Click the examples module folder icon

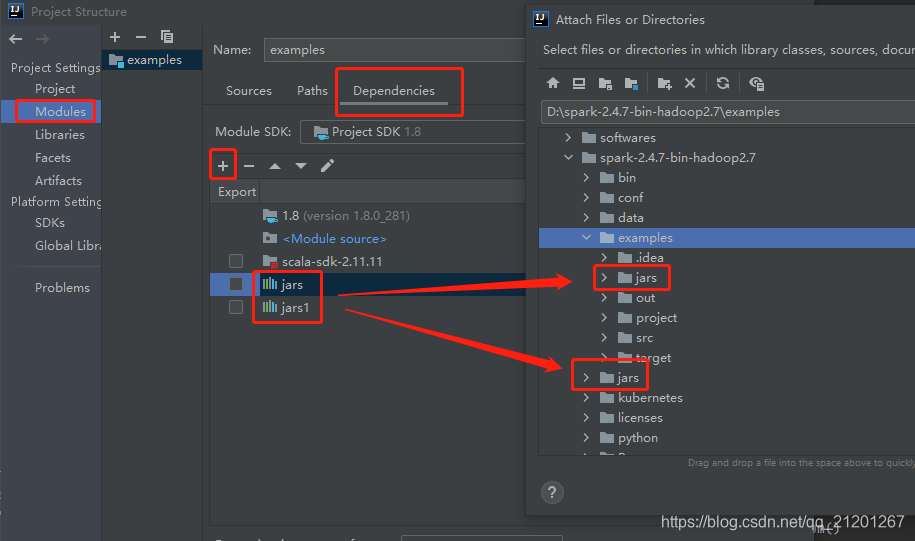click(116, 60)
